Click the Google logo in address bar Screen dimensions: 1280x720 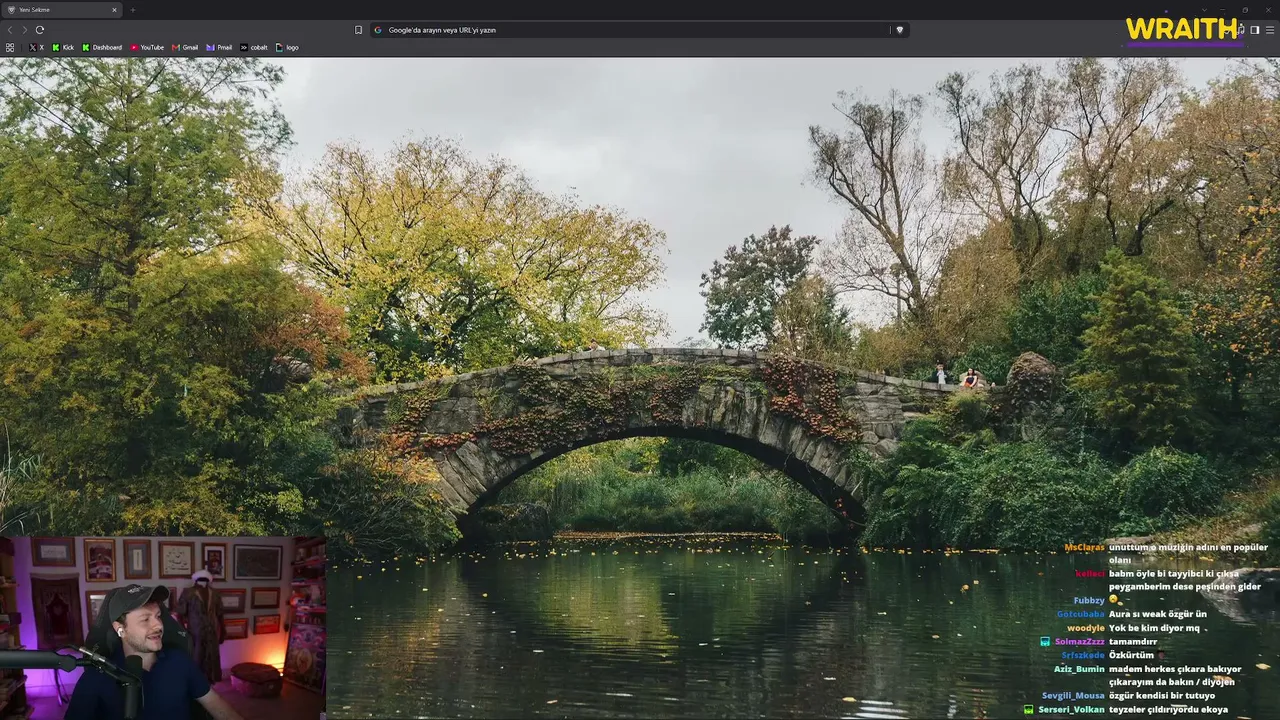(x=378, y=30)
